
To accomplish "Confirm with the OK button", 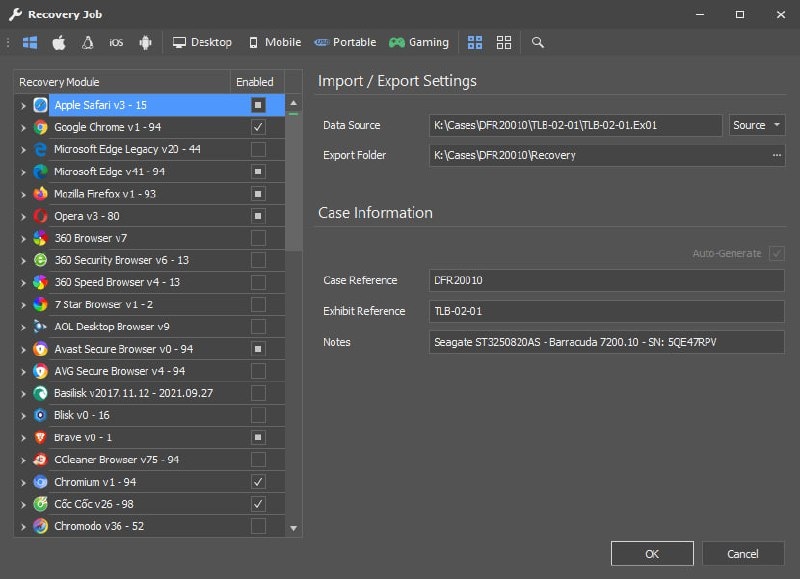I will (652, 553).
